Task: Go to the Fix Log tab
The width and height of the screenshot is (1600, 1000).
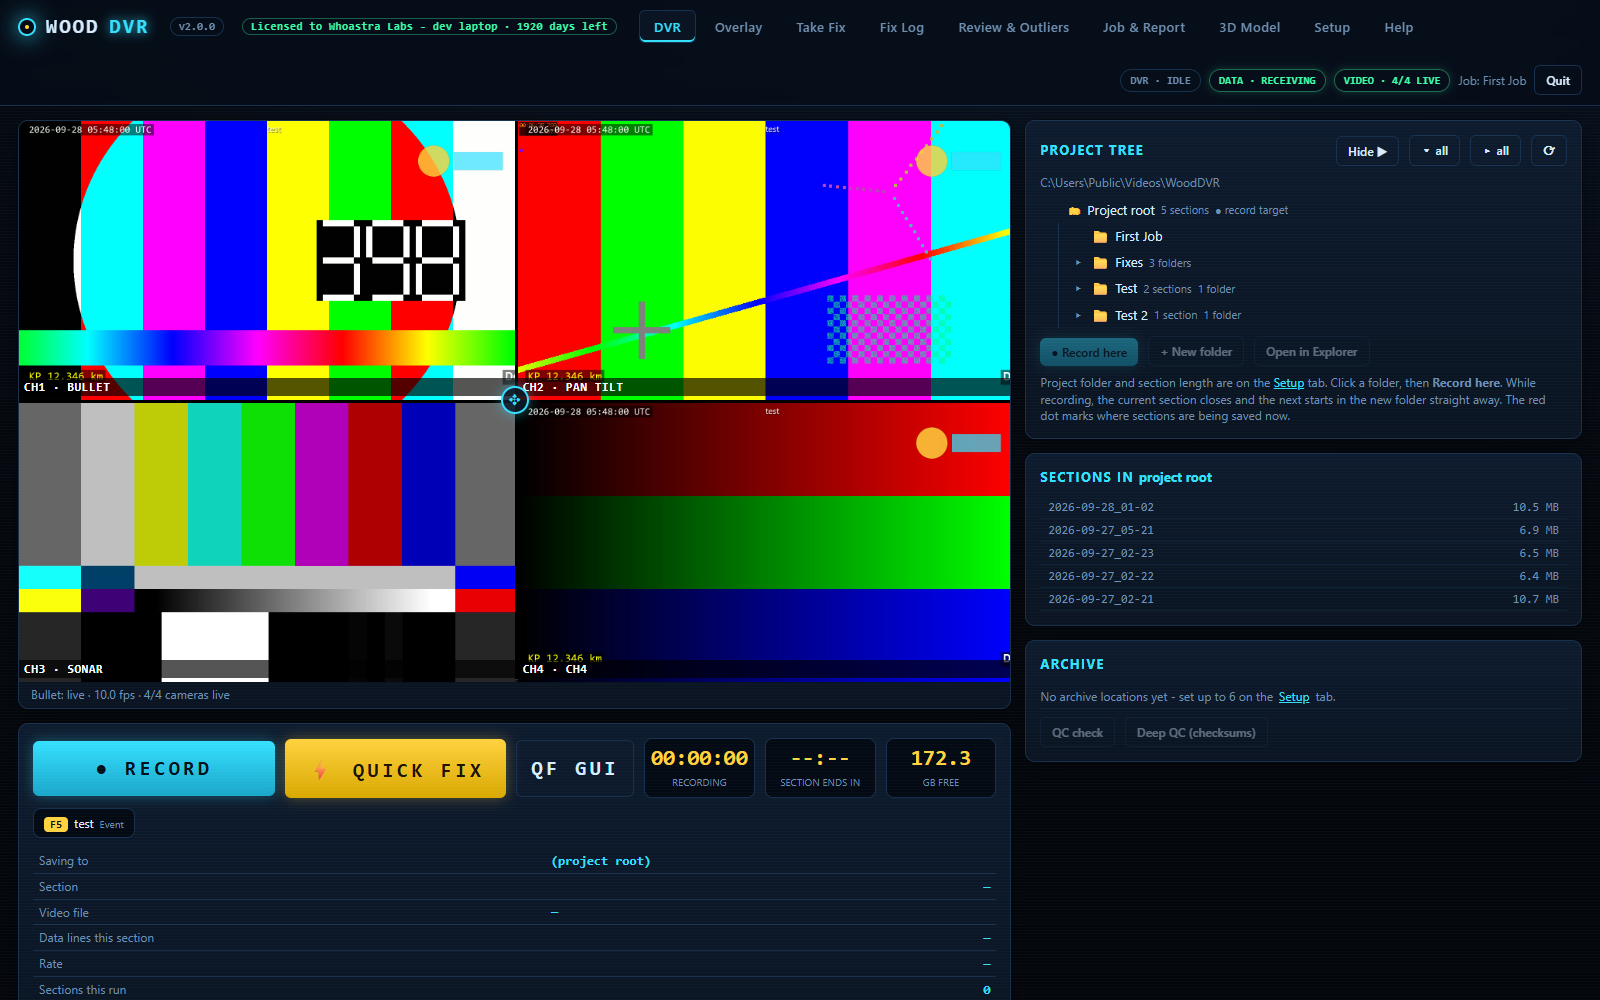Action: (x=902, y=27)
